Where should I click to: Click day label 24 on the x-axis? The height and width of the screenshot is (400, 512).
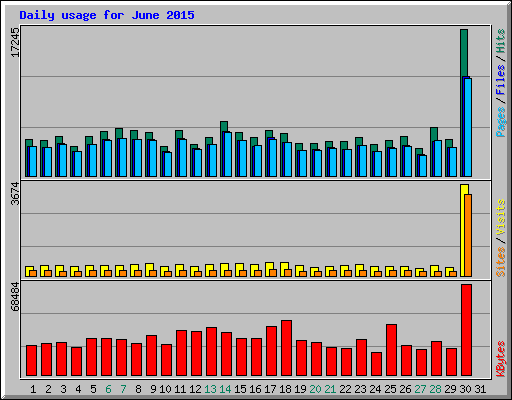point(375,389)
